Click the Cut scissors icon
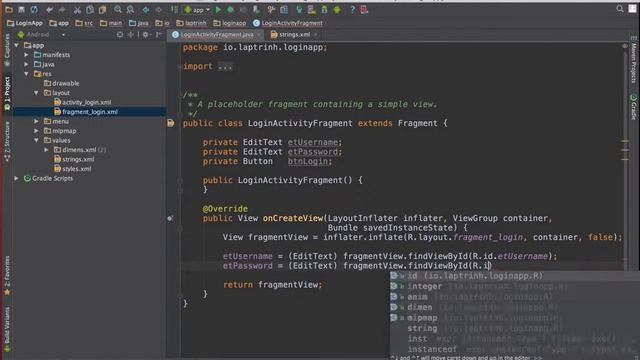The image size is (640, 360). (x=77, y=9)
